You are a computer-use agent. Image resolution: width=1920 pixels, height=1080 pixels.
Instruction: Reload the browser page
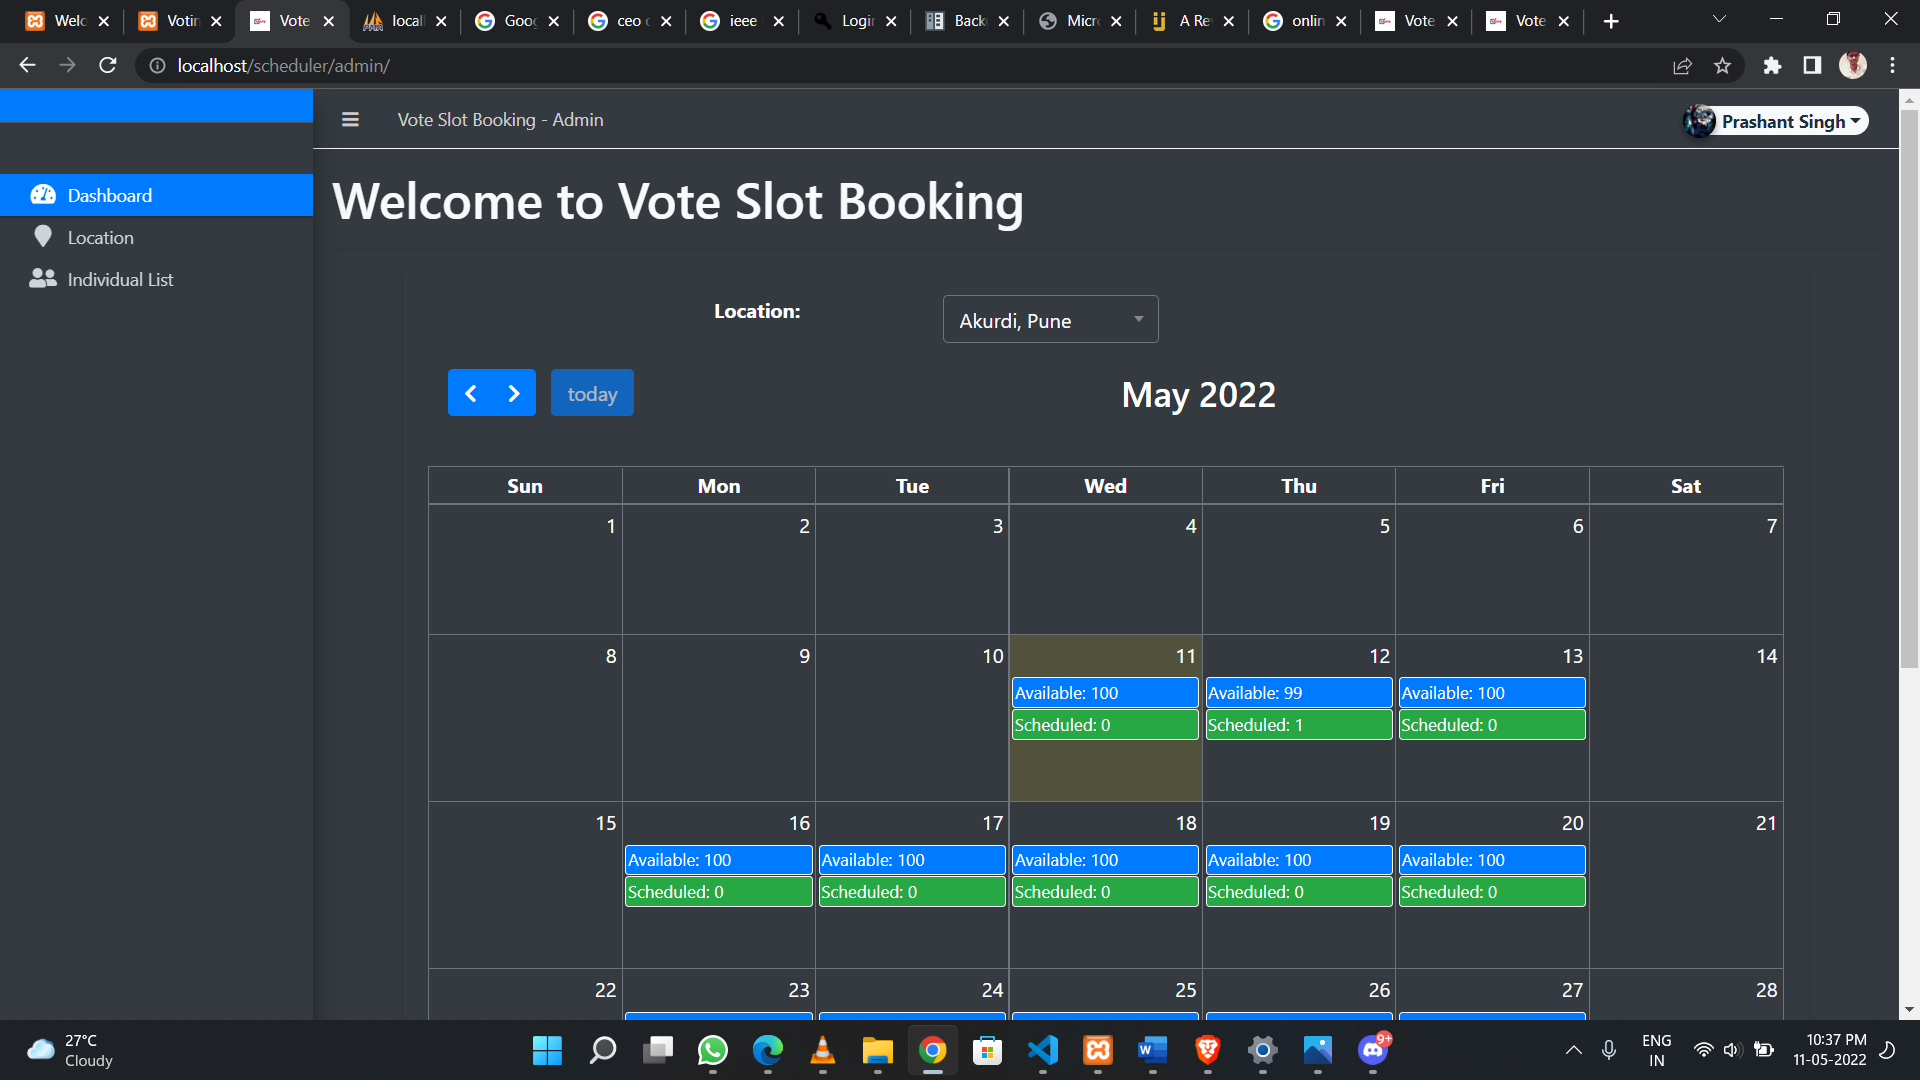point(108,65)
